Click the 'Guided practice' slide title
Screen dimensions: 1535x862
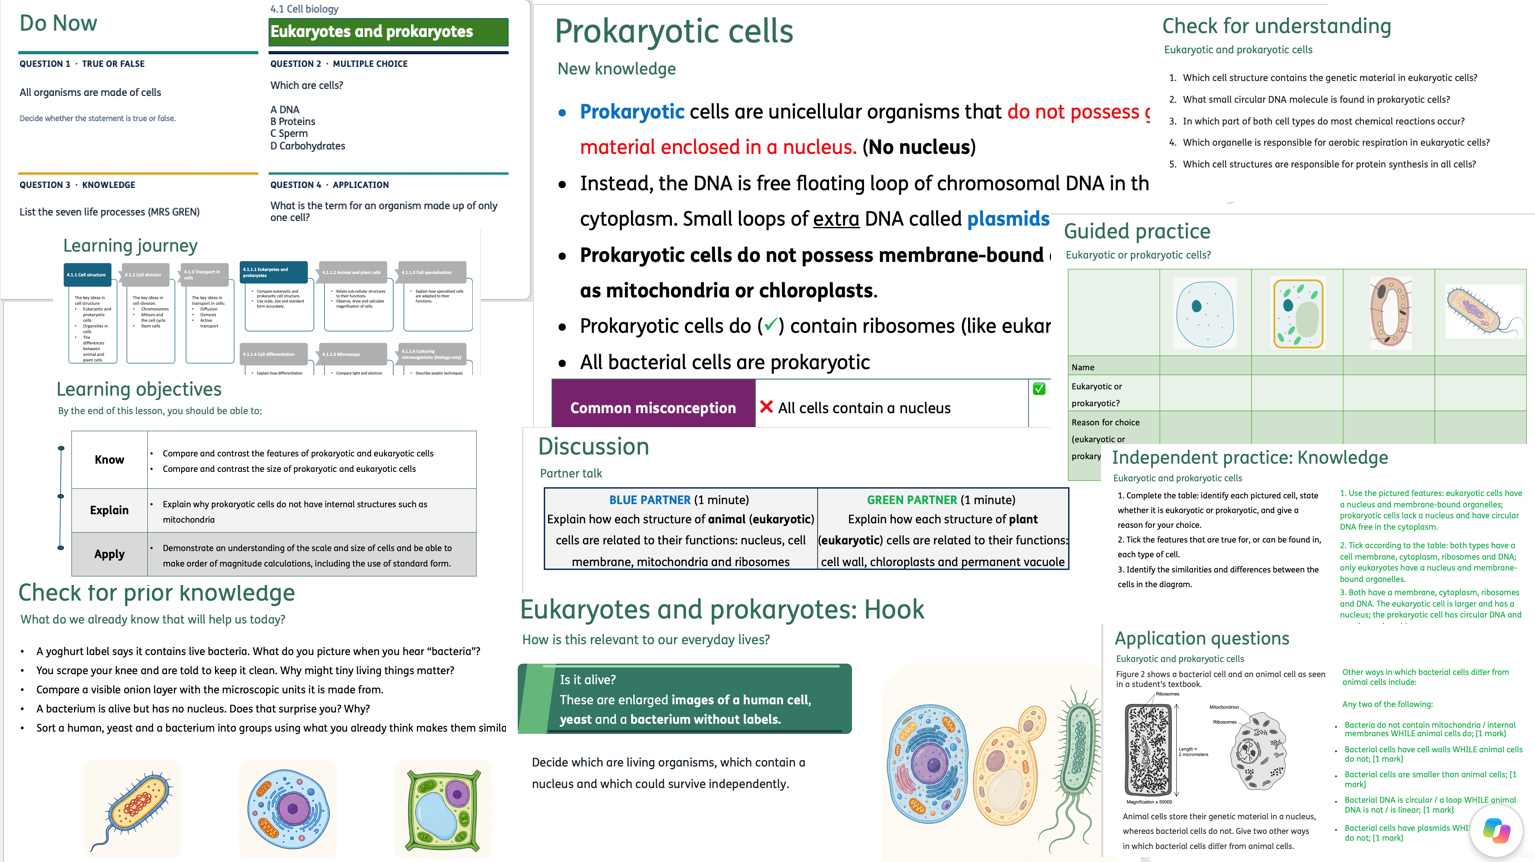(x=1137, y=232)
